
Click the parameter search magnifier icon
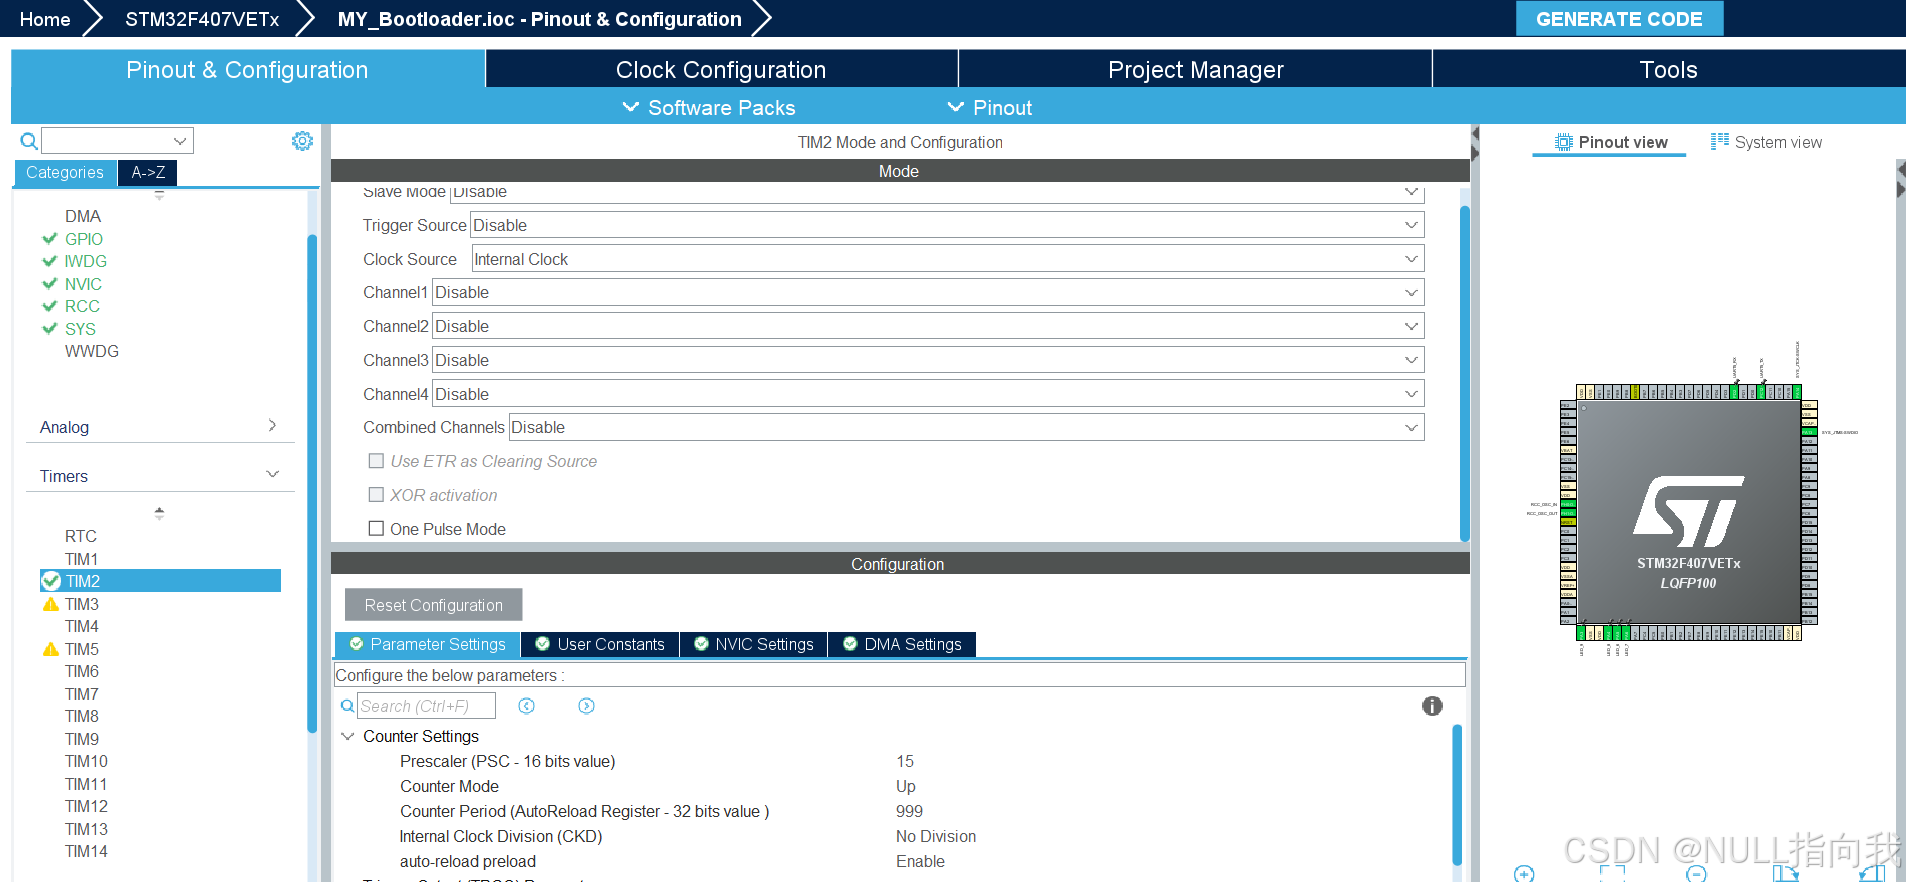click(x=347, y=706)
